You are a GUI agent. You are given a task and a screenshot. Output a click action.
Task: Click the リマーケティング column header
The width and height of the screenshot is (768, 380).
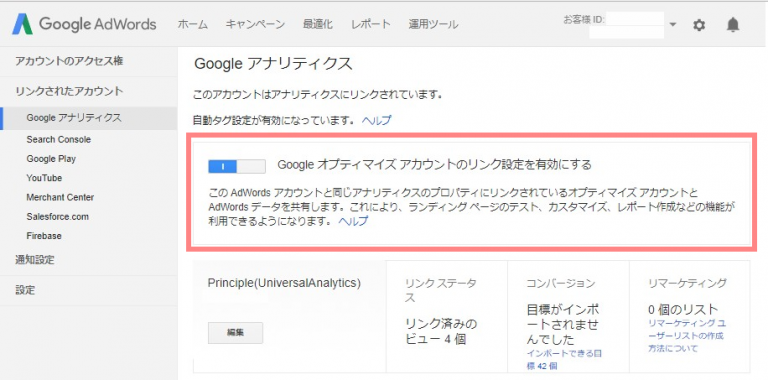(x=687, y=283)
